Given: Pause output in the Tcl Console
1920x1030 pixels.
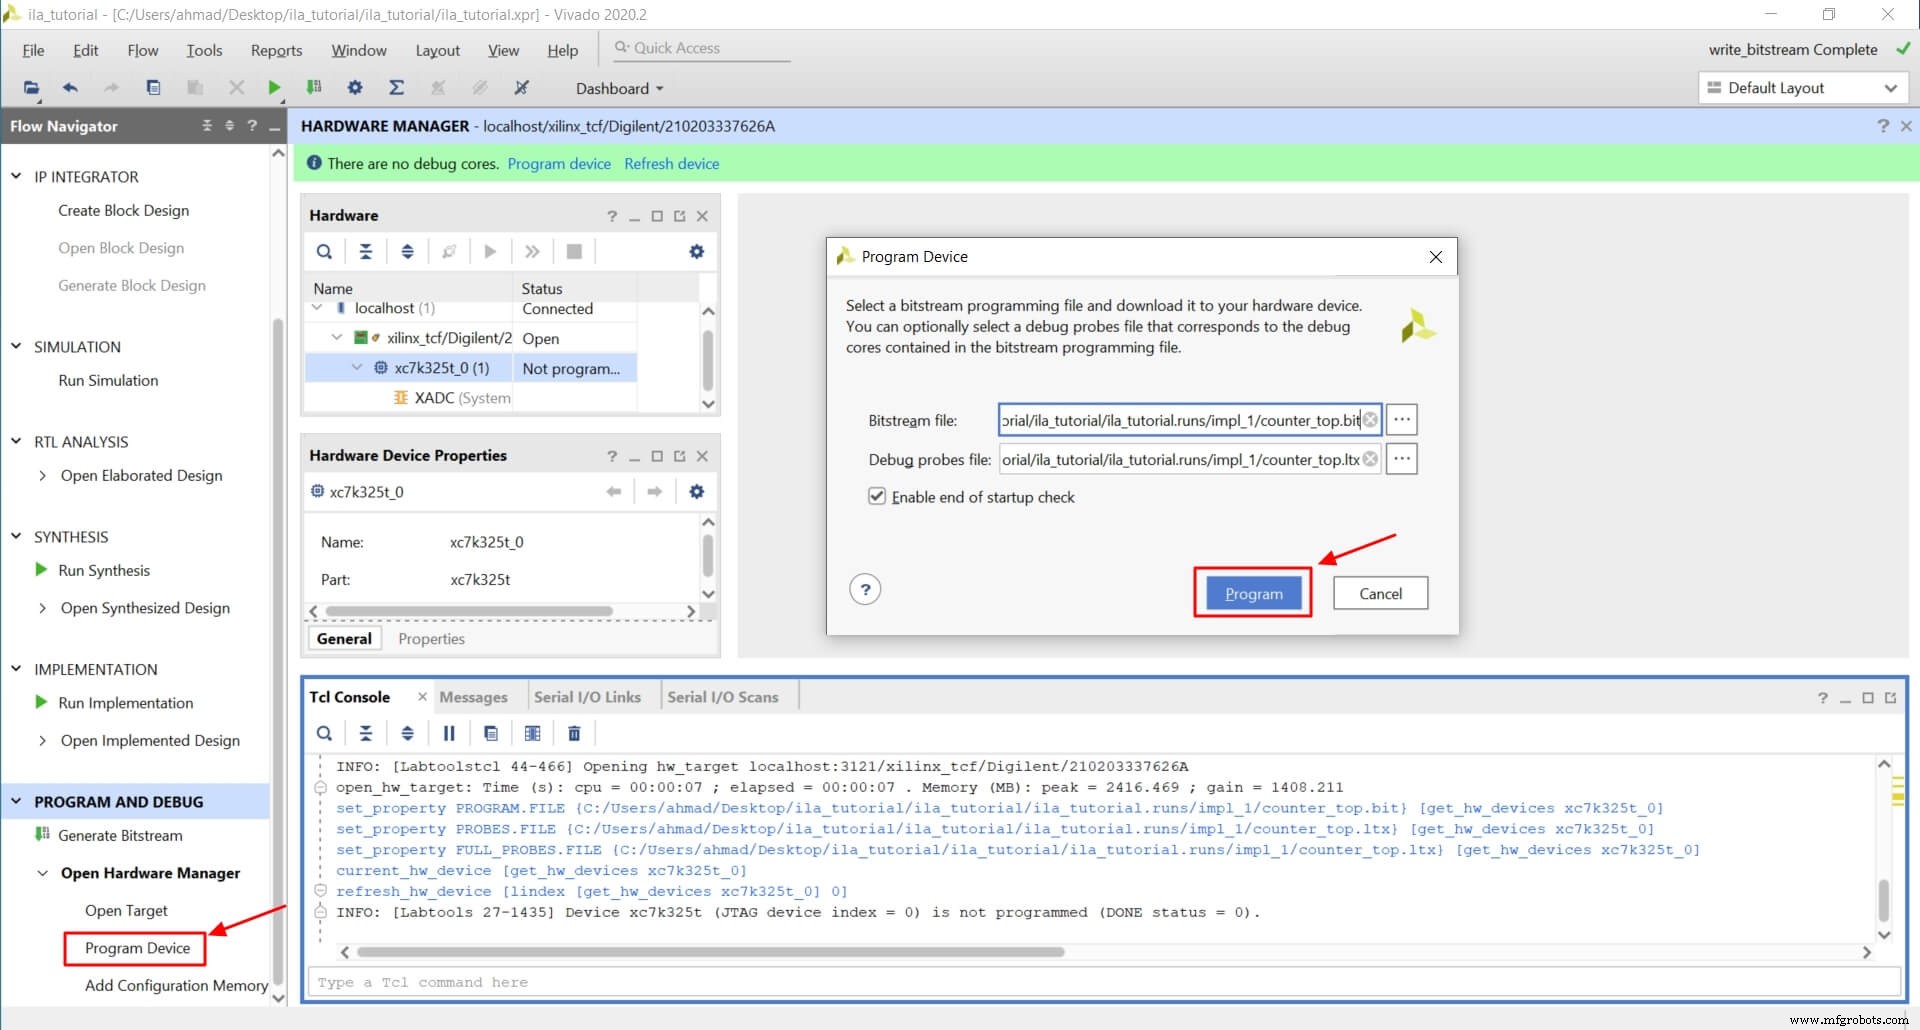Looking at the screenshot, I should coord(448,733).
